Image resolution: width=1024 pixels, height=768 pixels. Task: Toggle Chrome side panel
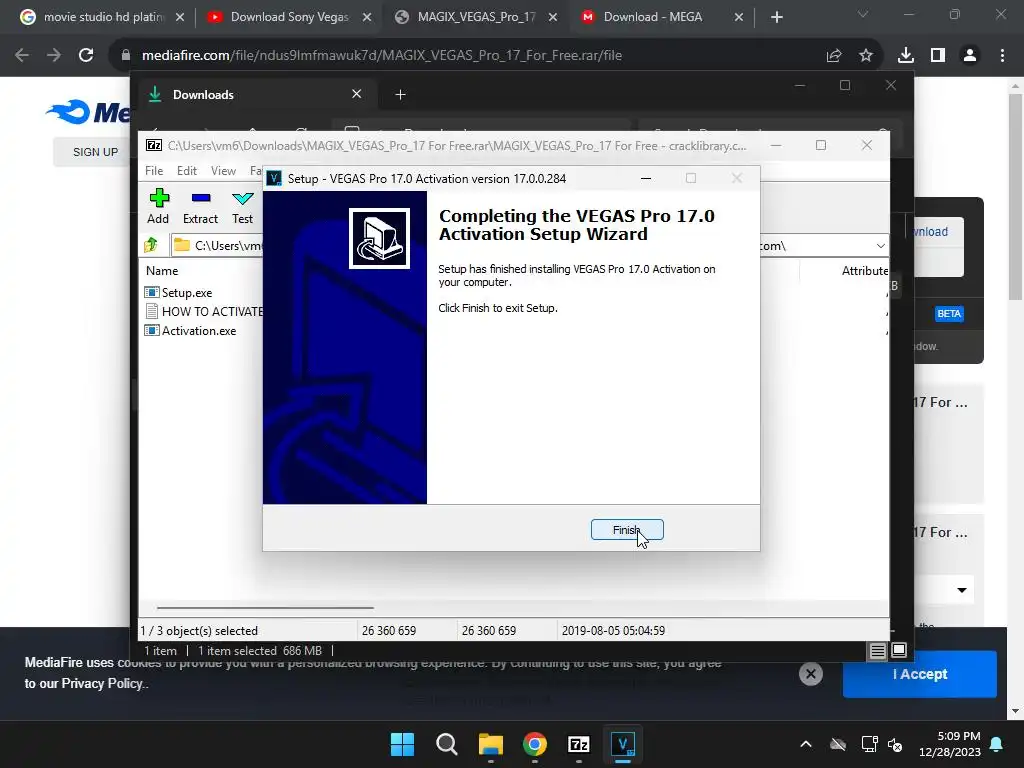point(938,56)
